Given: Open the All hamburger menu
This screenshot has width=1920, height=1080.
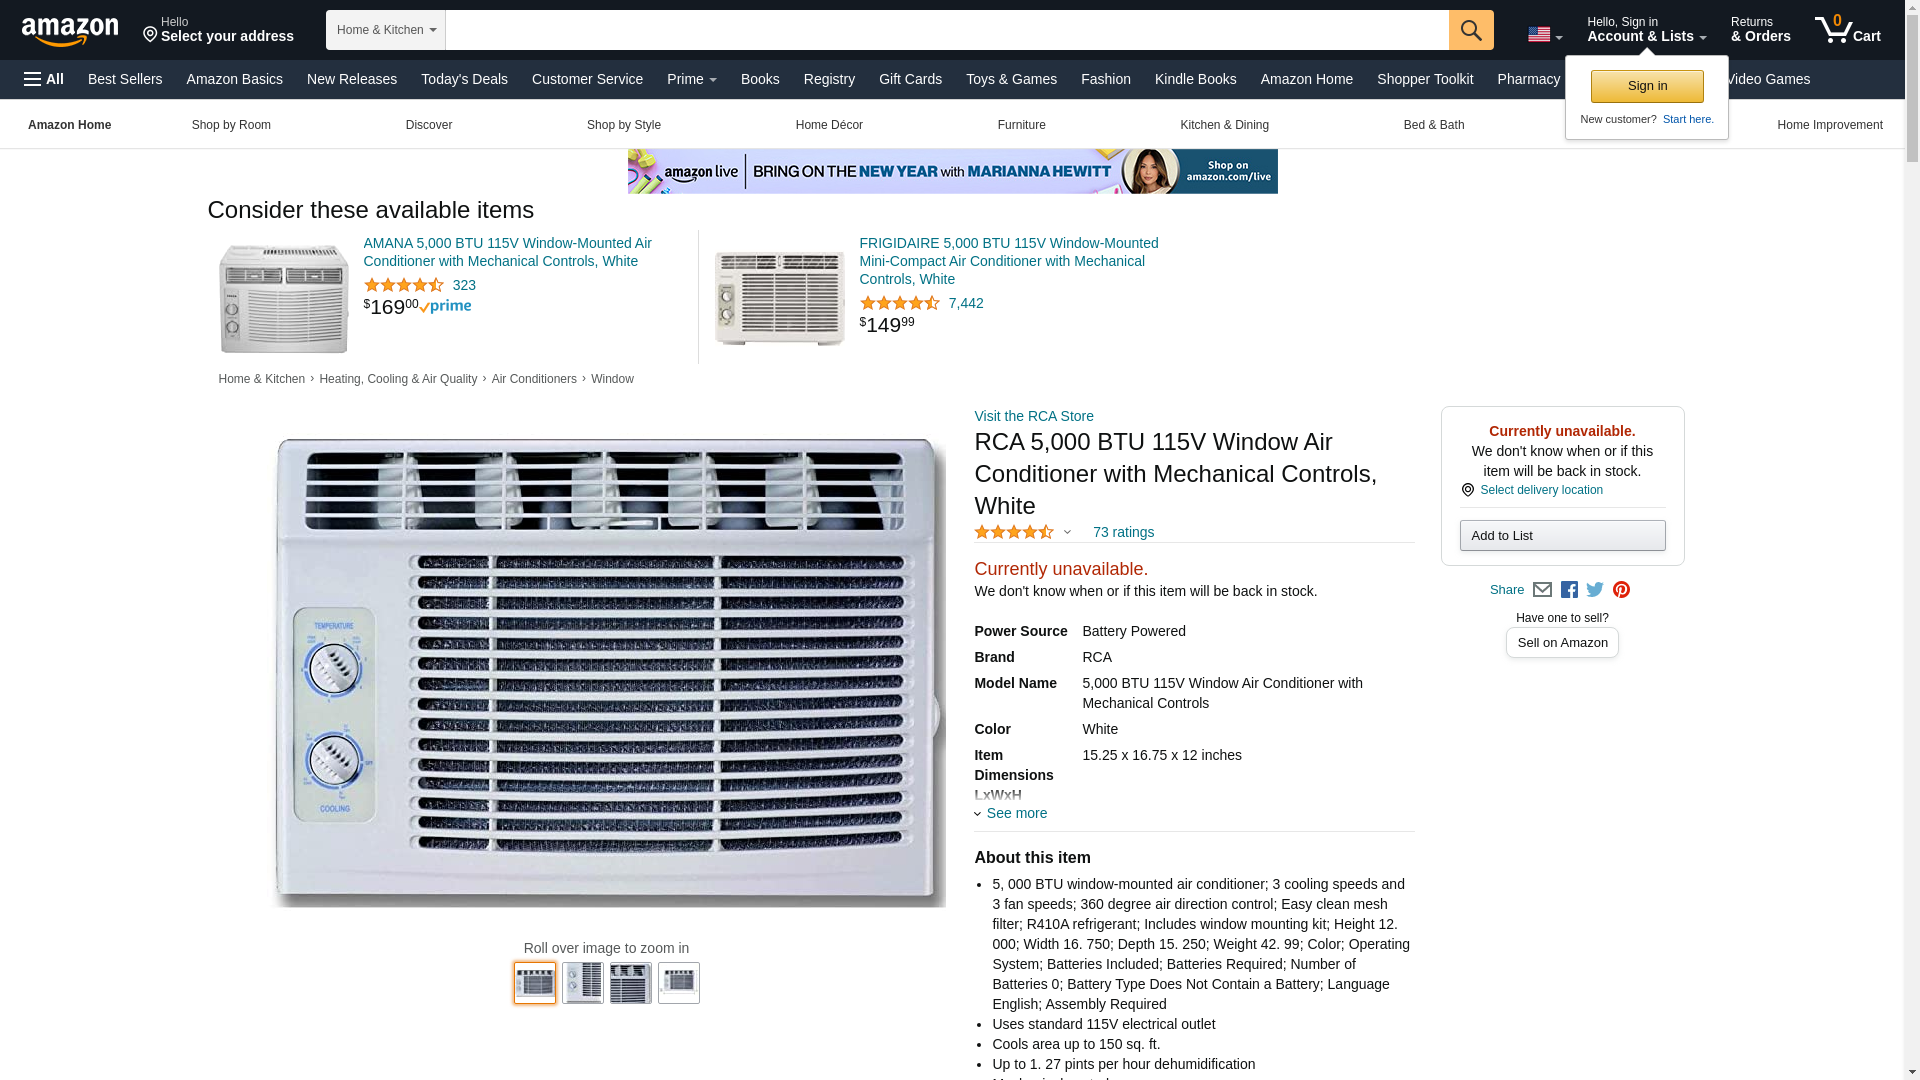Looking at the screenshot, I should coord(44,79).
